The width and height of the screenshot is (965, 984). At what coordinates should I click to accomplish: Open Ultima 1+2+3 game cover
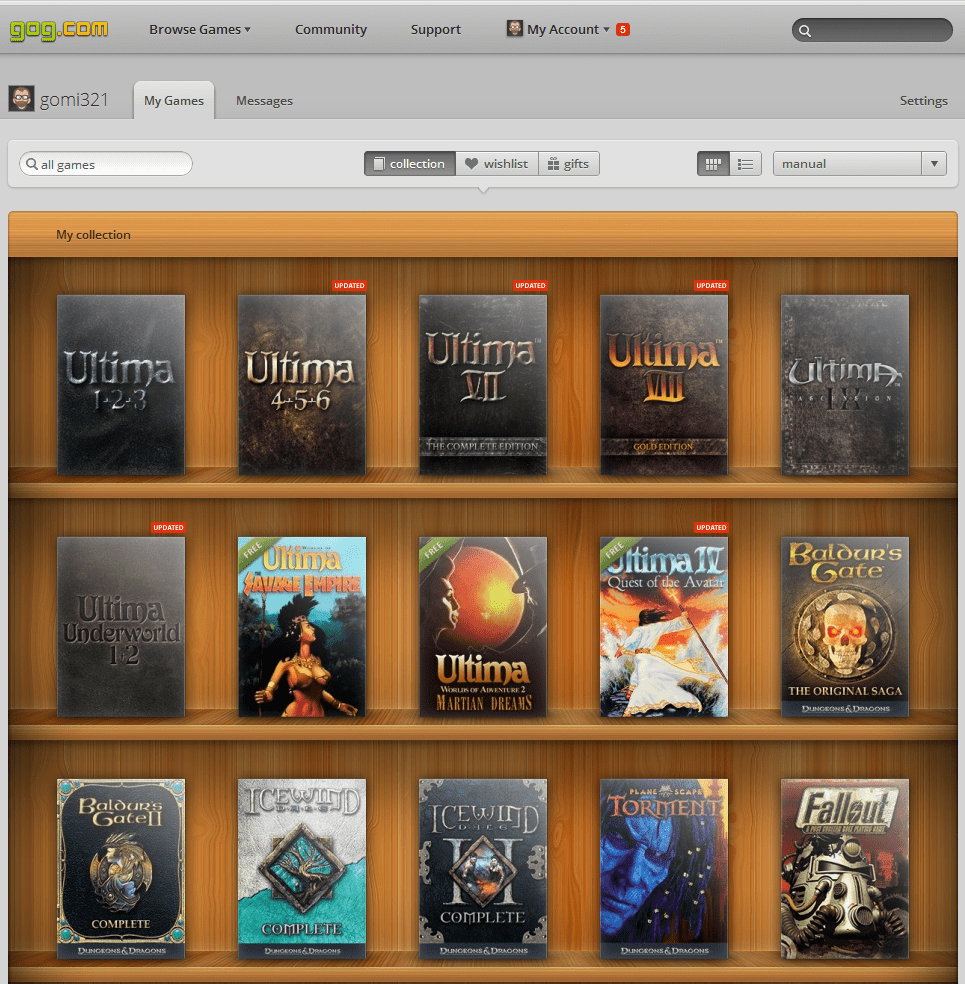[x=121, y=385]
